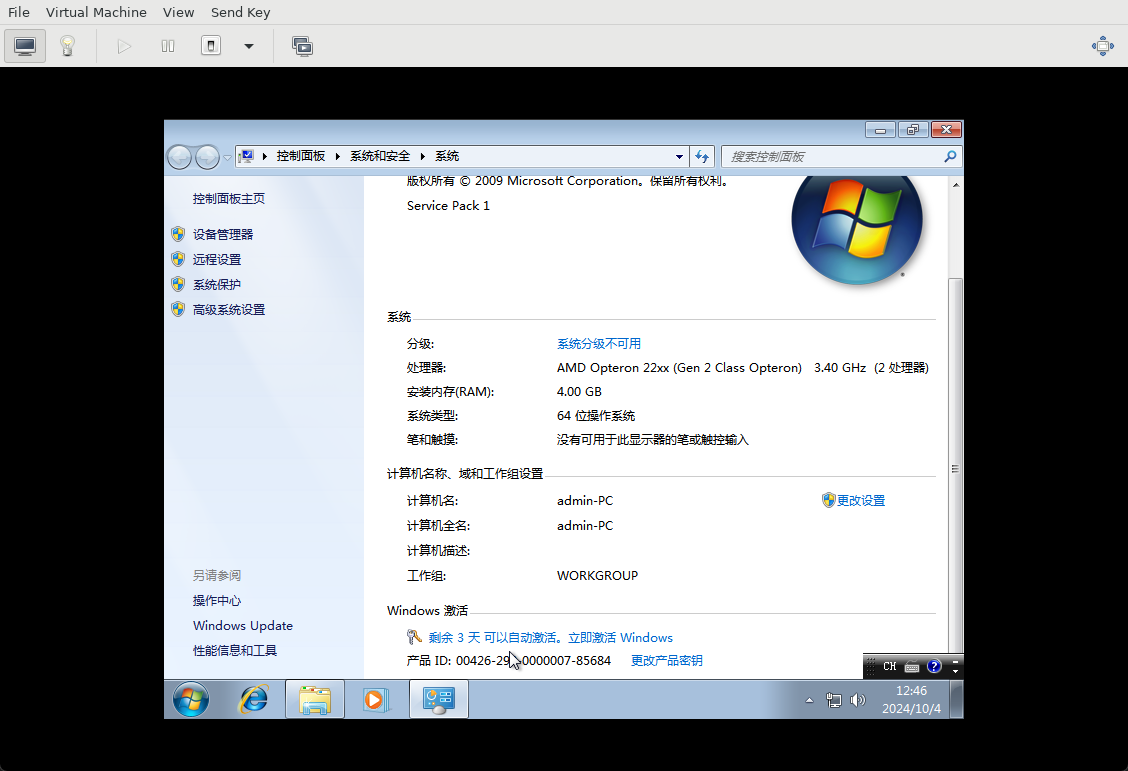
Task: Open 操作中心 in See also
Action: point(217,601)
